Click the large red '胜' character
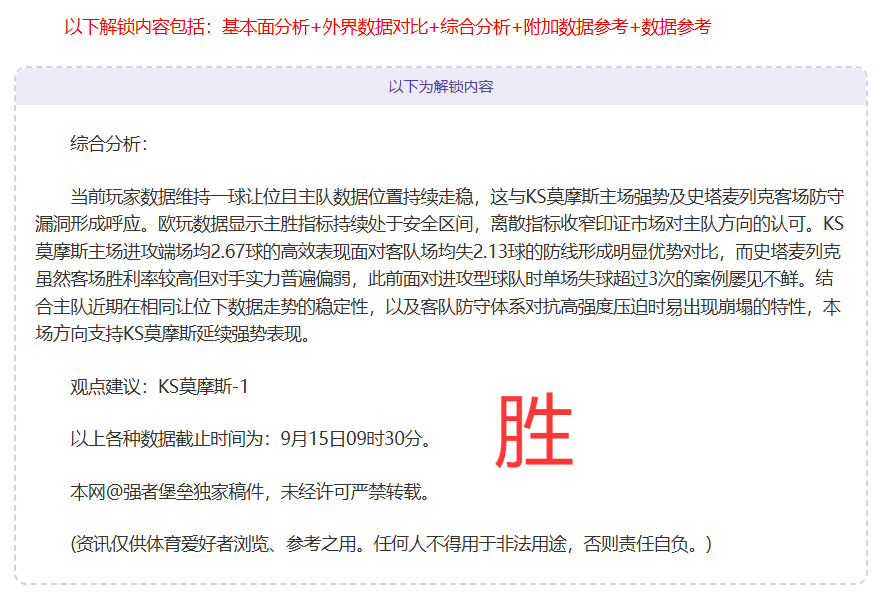Viewport: 886px width, 600px height. point(535,431)
